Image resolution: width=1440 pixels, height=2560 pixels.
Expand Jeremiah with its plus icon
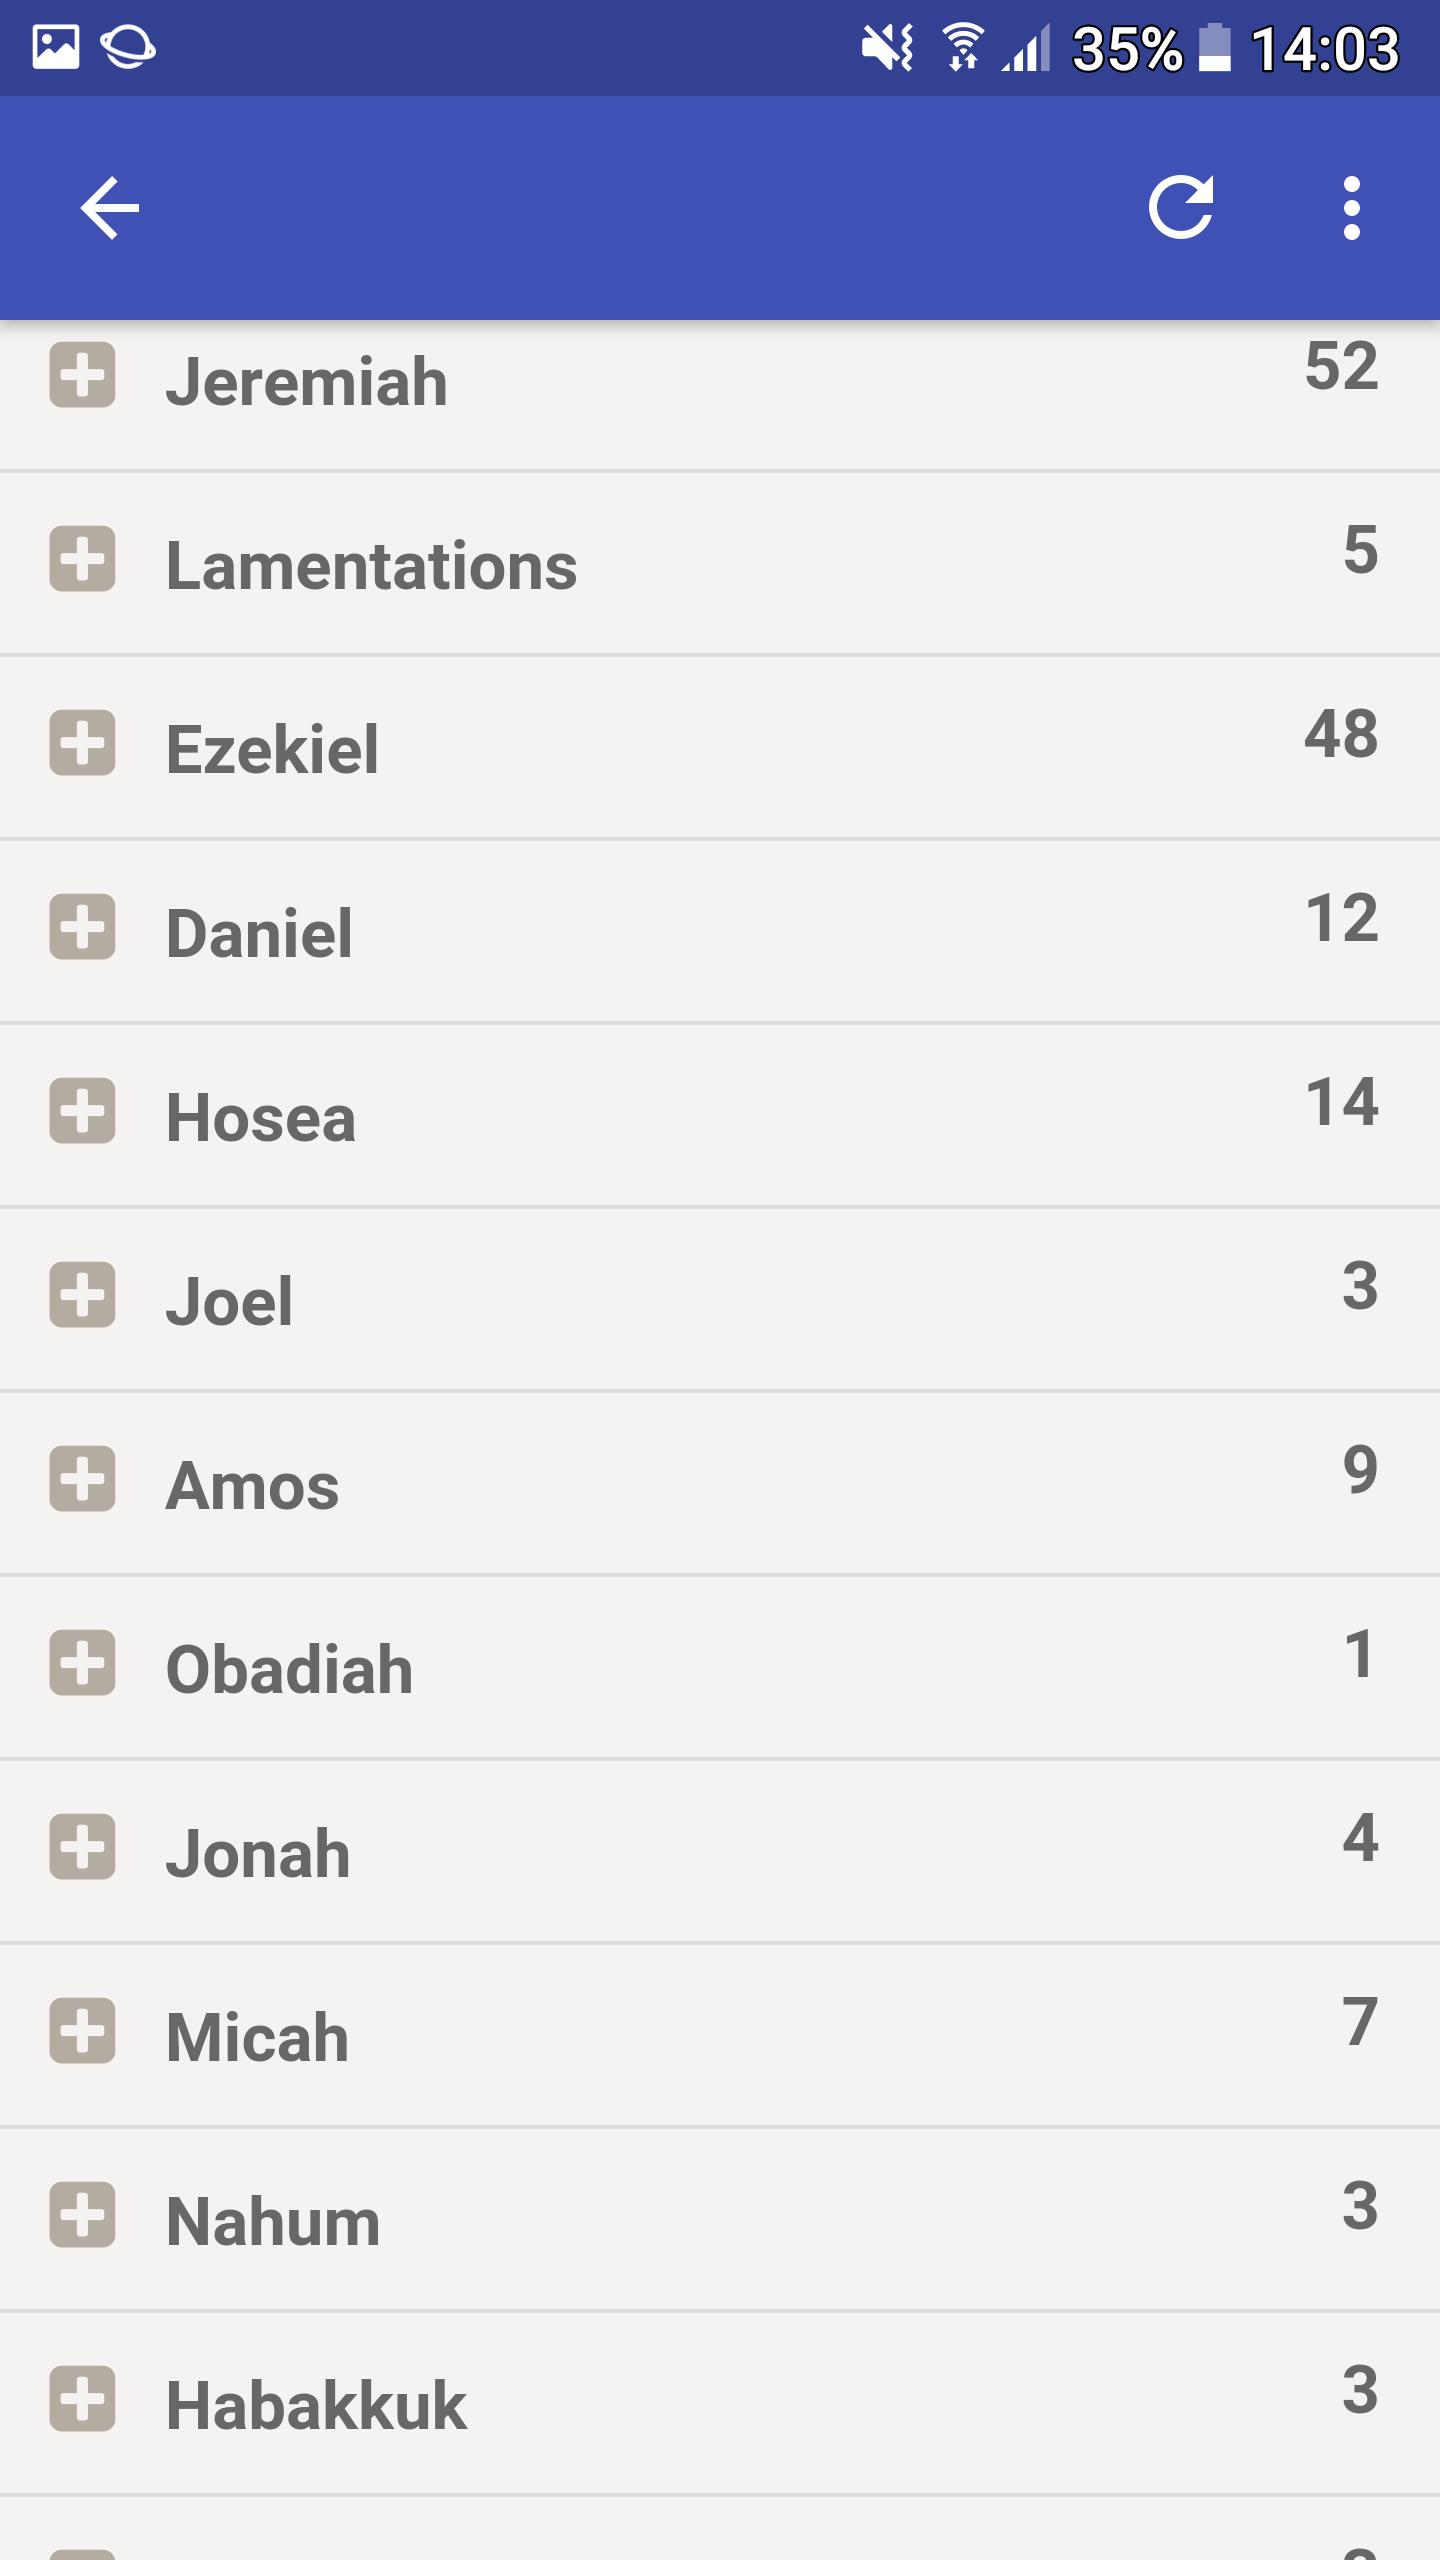[82, 375]
